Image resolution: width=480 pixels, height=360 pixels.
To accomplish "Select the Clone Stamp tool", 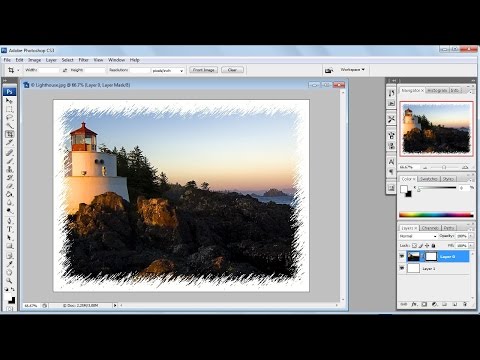I will click(9, 169).
